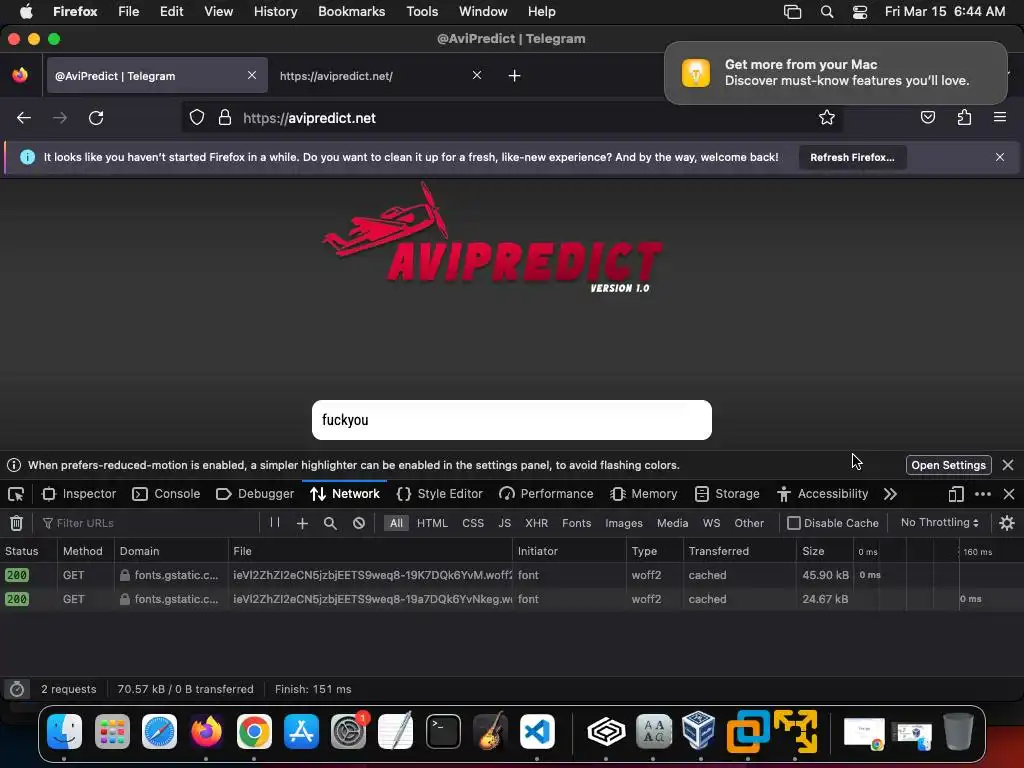Dismiss the Refresh Firefox notification bar

1000,157
